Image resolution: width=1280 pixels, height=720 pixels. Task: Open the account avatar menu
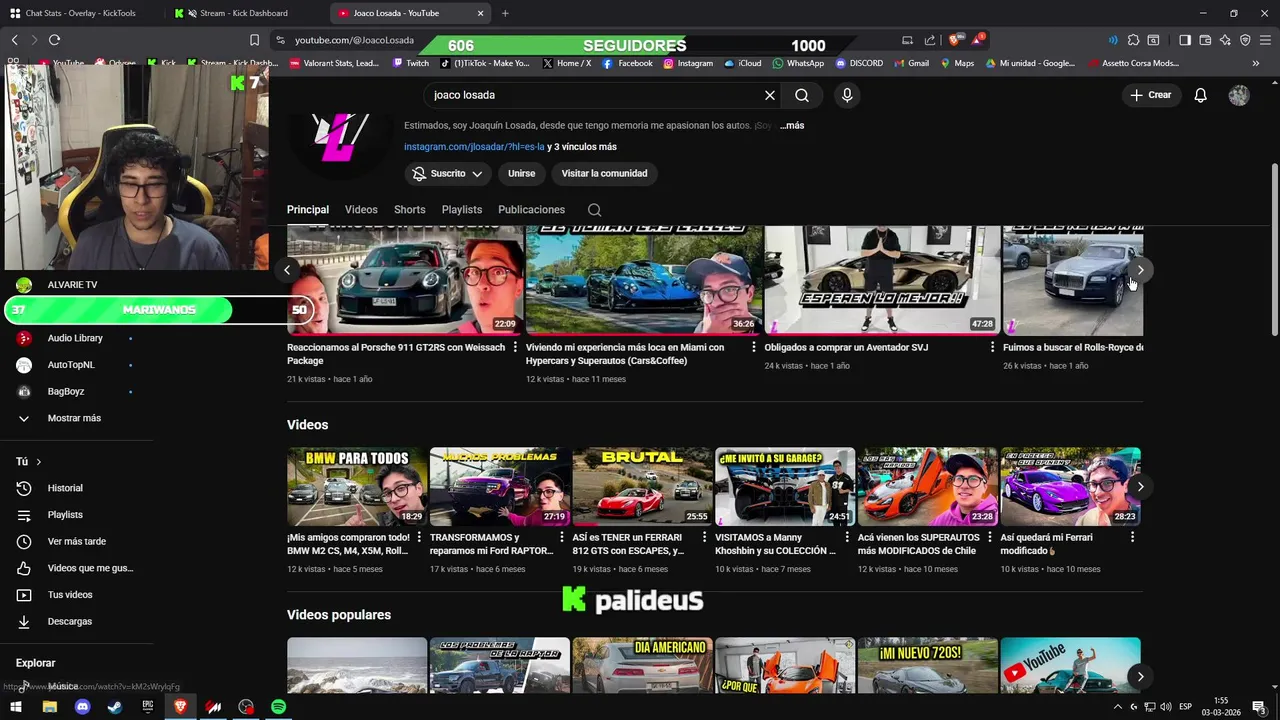point(1239,95)
